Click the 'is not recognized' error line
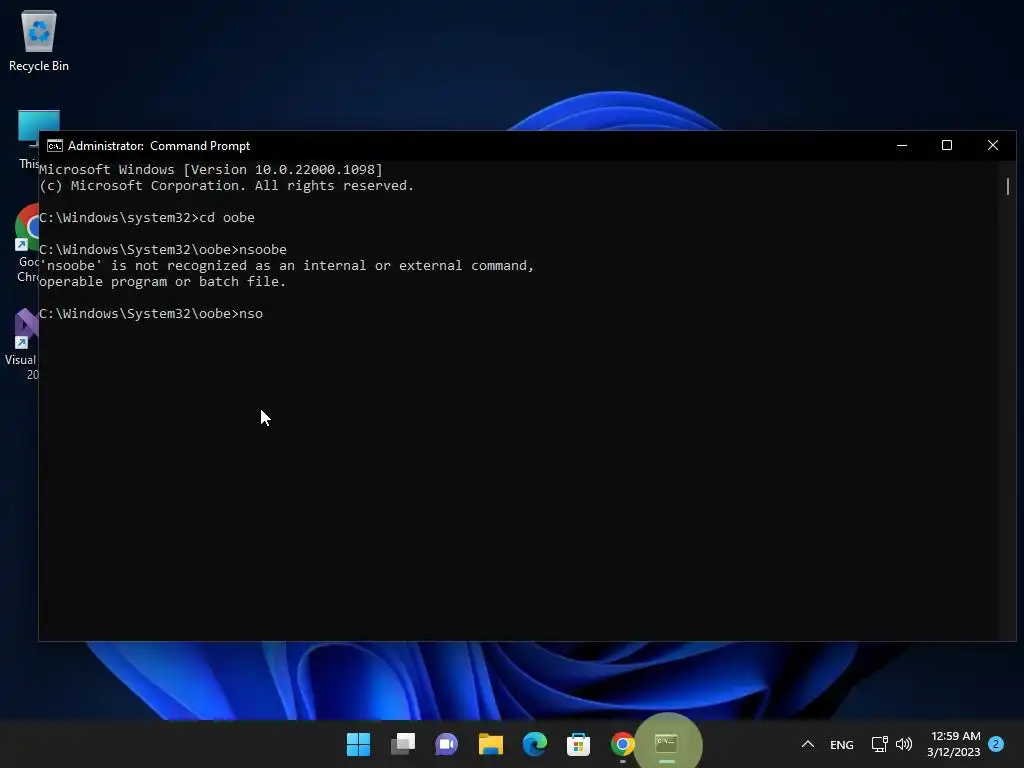This screenshot has height=768, width=1024. 287,266
